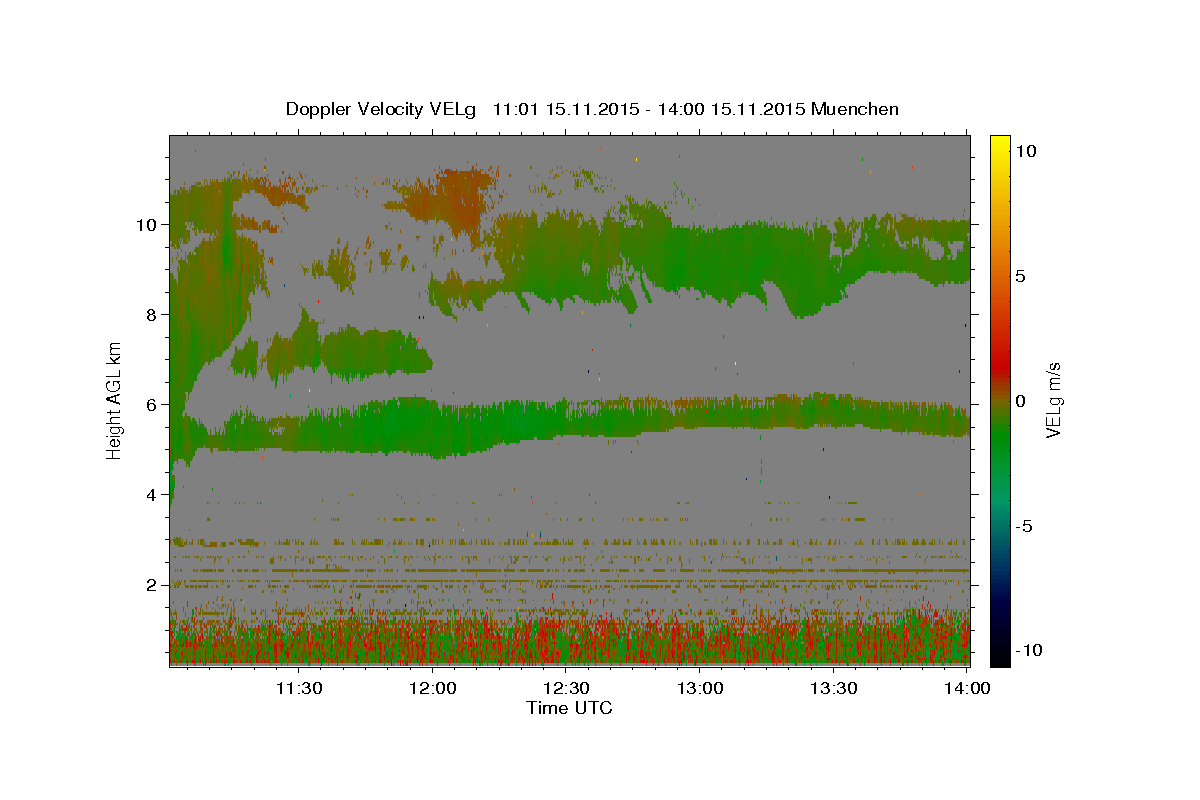Click the black bottom of the colorbar

(1000, 658)
